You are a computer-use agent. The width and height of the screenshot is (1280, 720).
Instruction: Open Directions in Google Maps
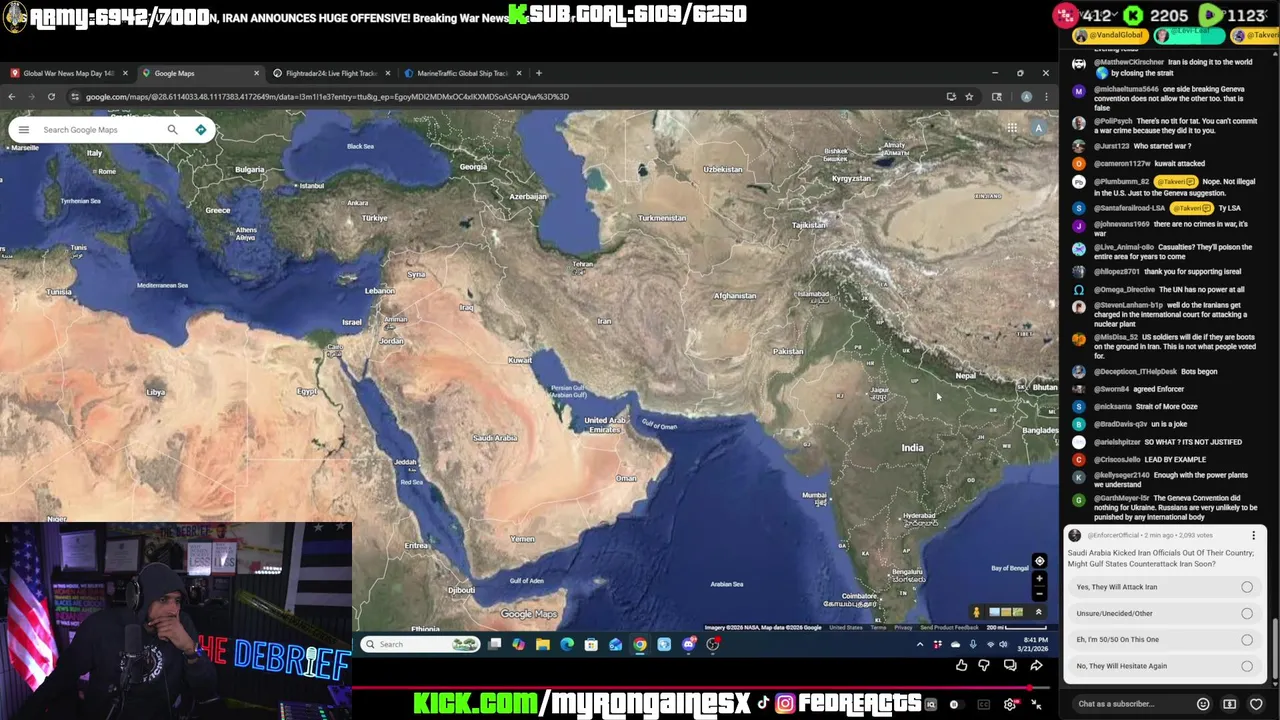tap(201, 130)
